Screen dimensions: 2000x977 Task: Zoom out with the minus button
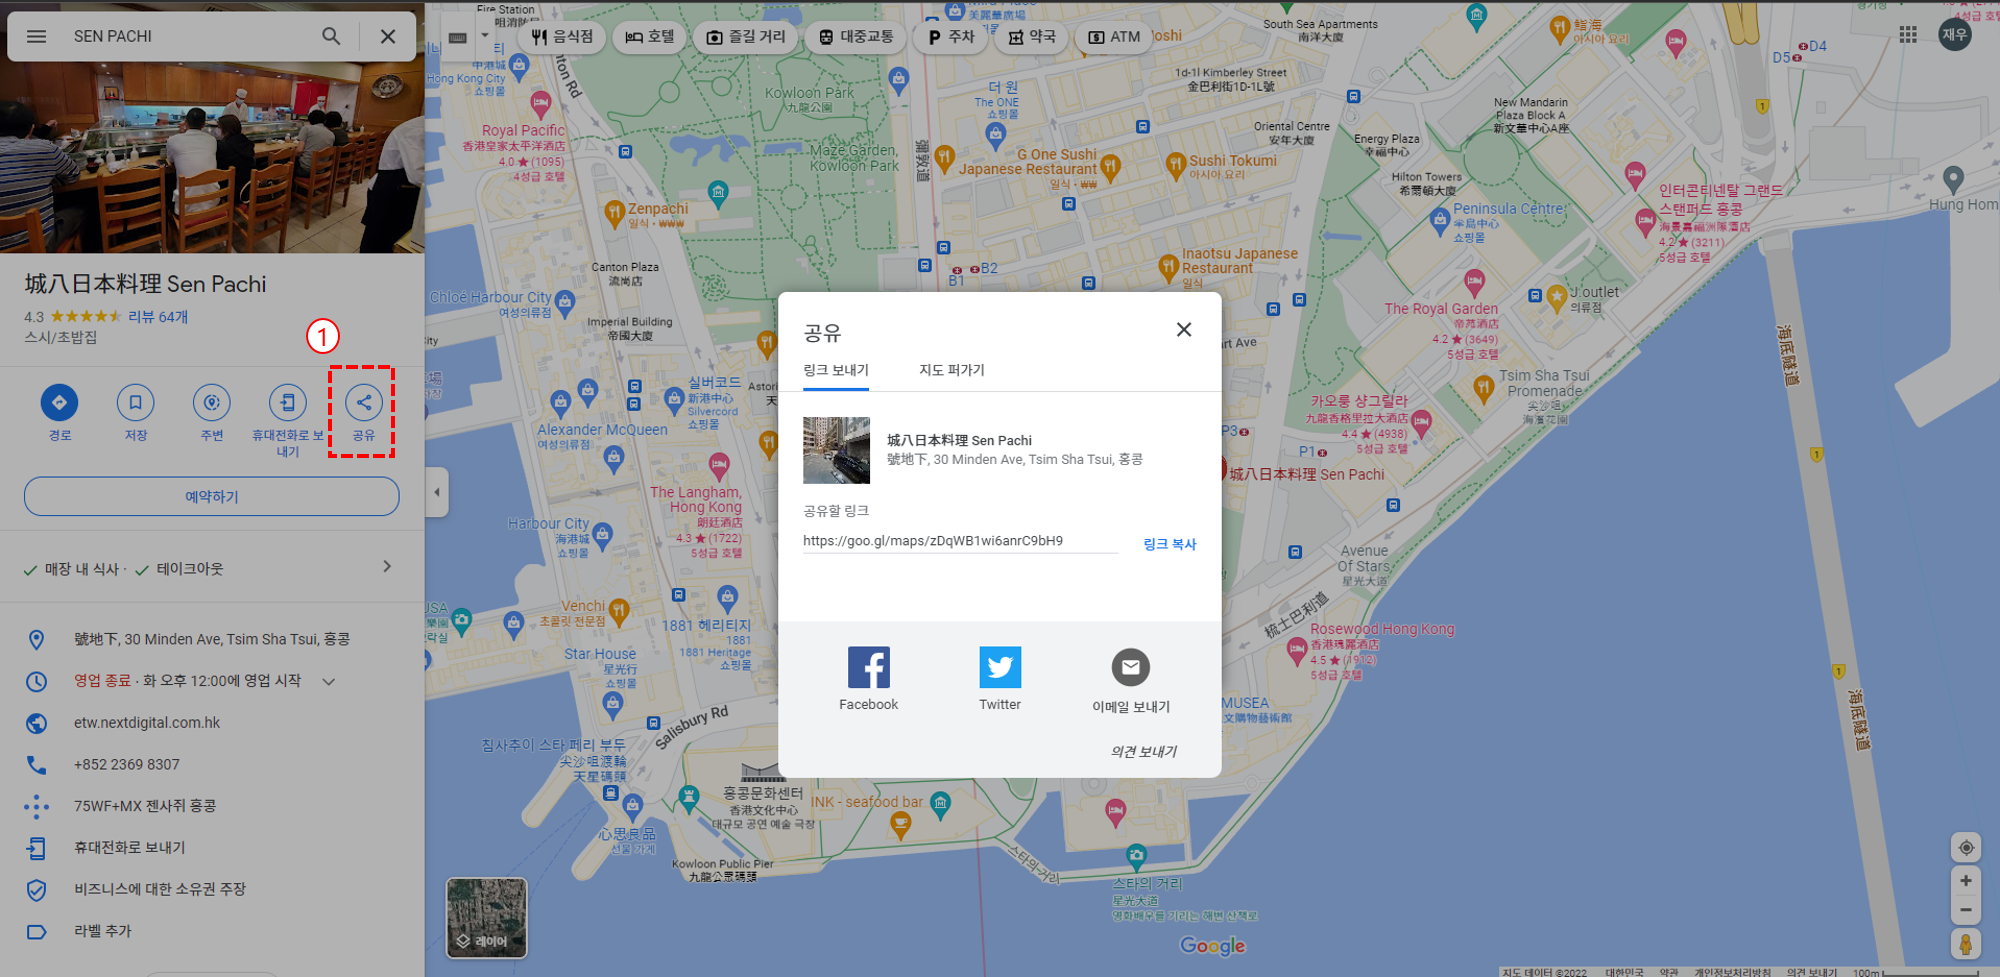pyautogui.click(x=1966, y=910)
